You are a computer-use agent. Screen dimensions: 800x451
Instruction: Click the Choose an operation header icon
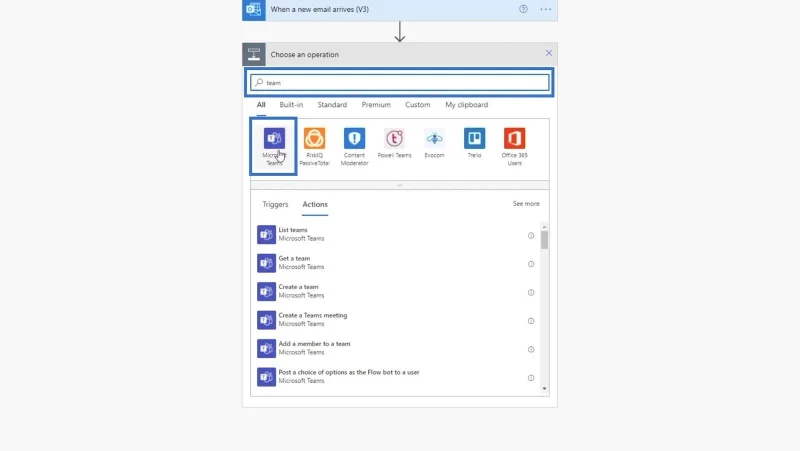pyautogui.click(x=254, y=54)
